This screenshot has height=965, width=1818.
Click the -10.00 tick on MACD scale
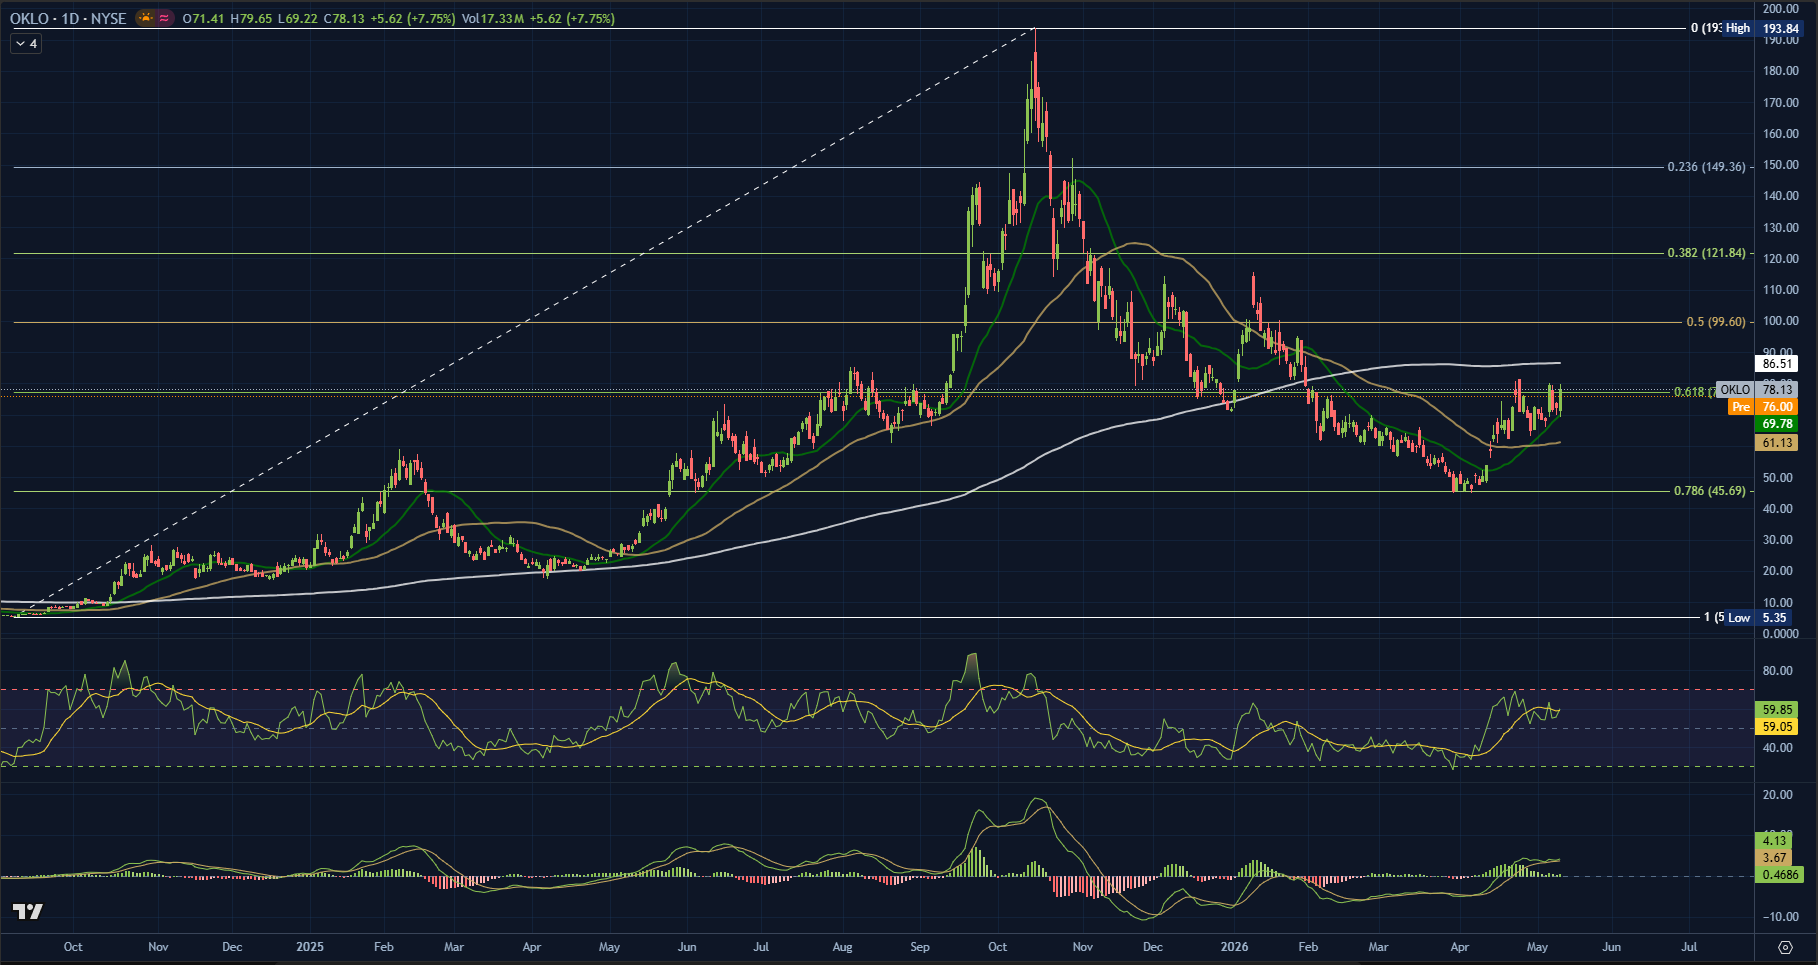(1779, 917)
